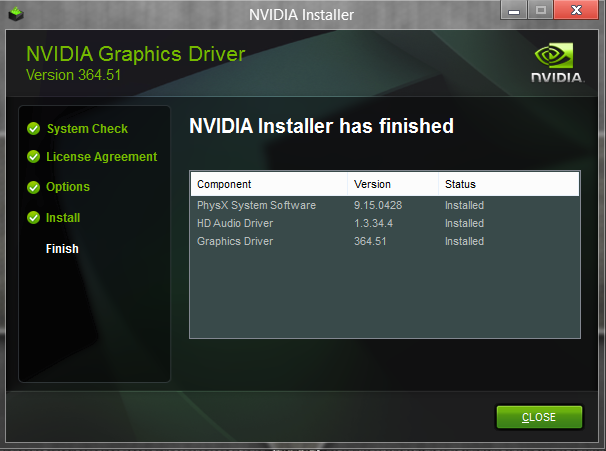
Task: Click the installer app icon in title bar
Action: (x=16, y=14)
